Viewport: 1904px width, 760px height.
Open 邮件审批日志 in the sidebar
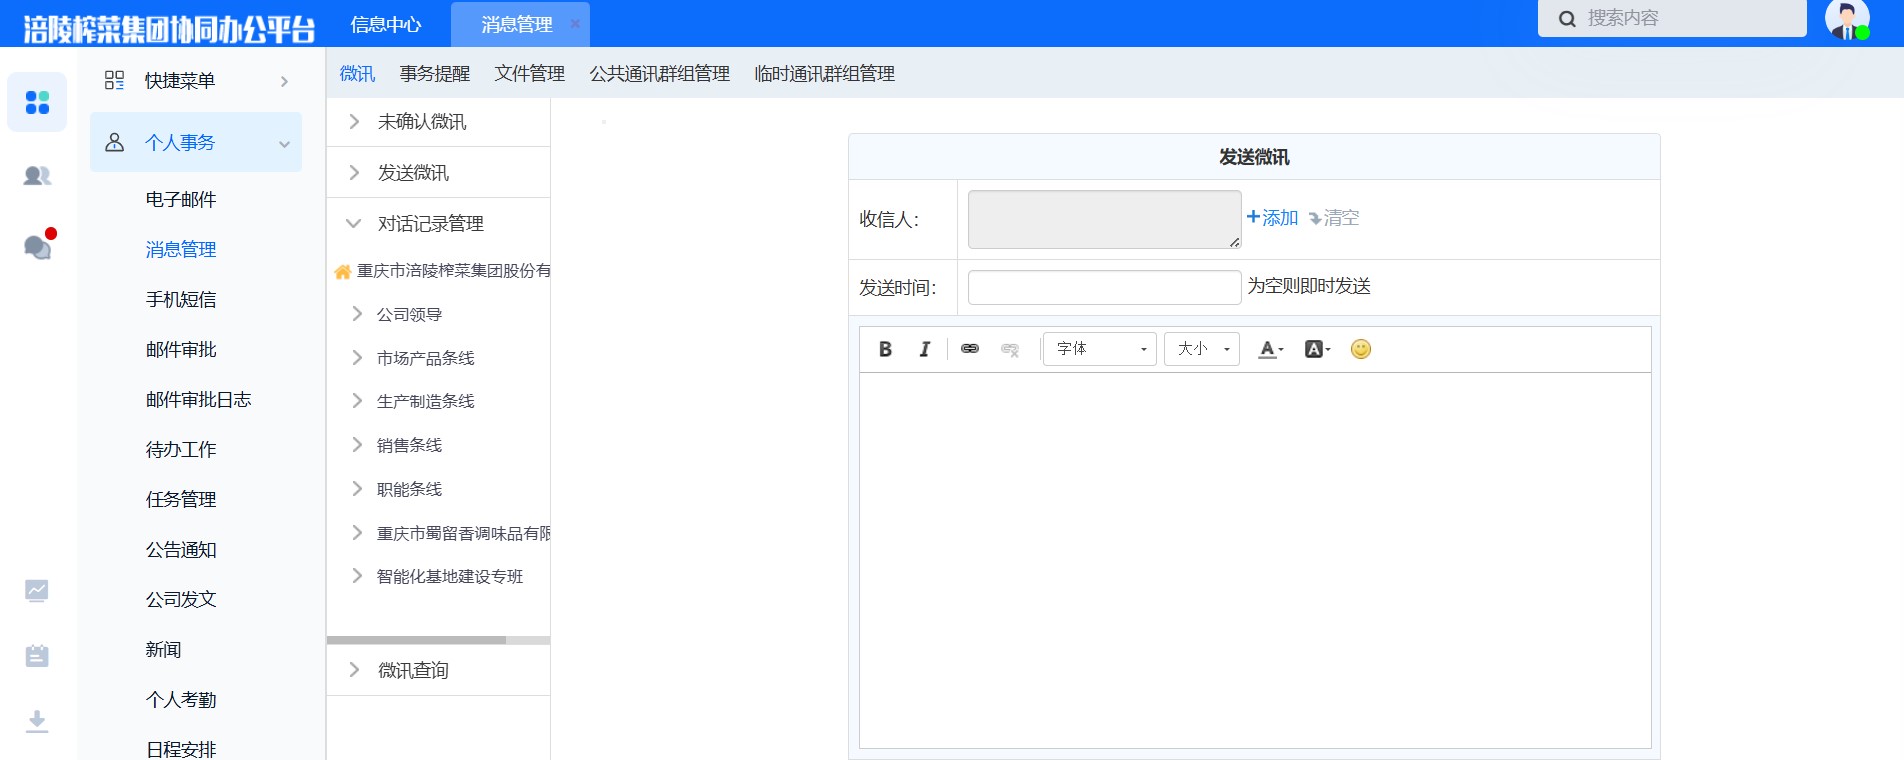click(x=198, y=400)
